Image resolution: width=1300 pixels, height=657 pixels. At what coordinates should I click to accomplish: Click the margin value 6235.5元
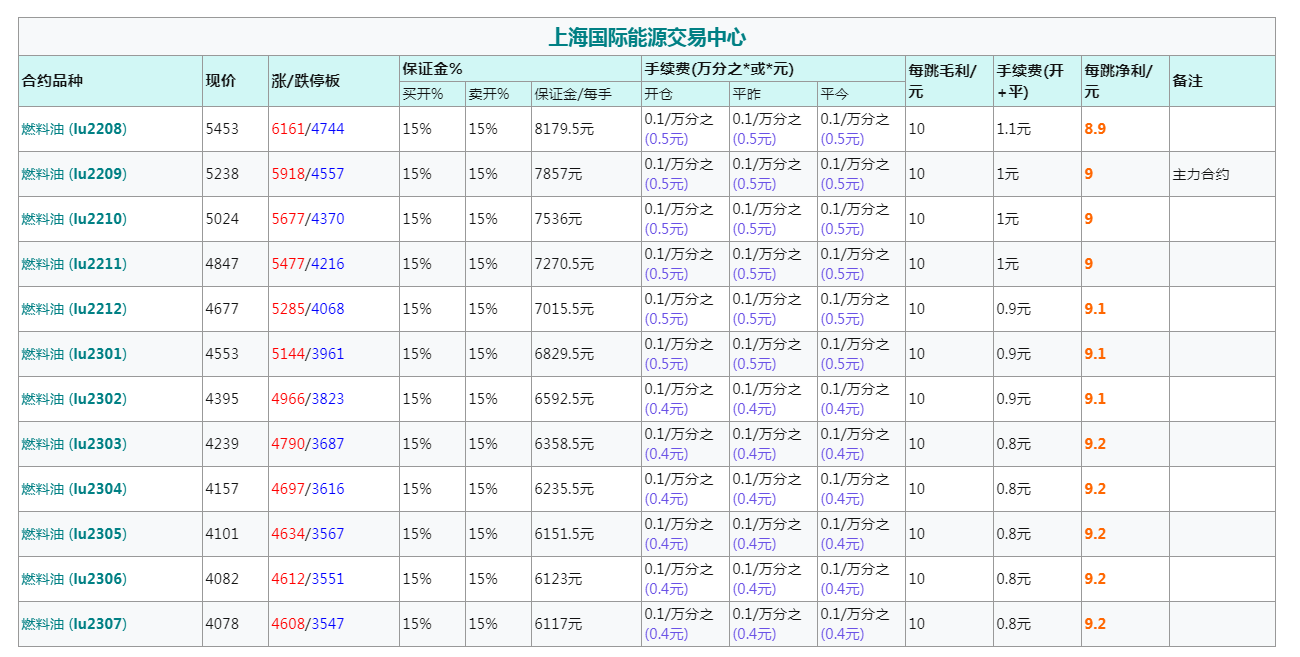click(565, 489)
